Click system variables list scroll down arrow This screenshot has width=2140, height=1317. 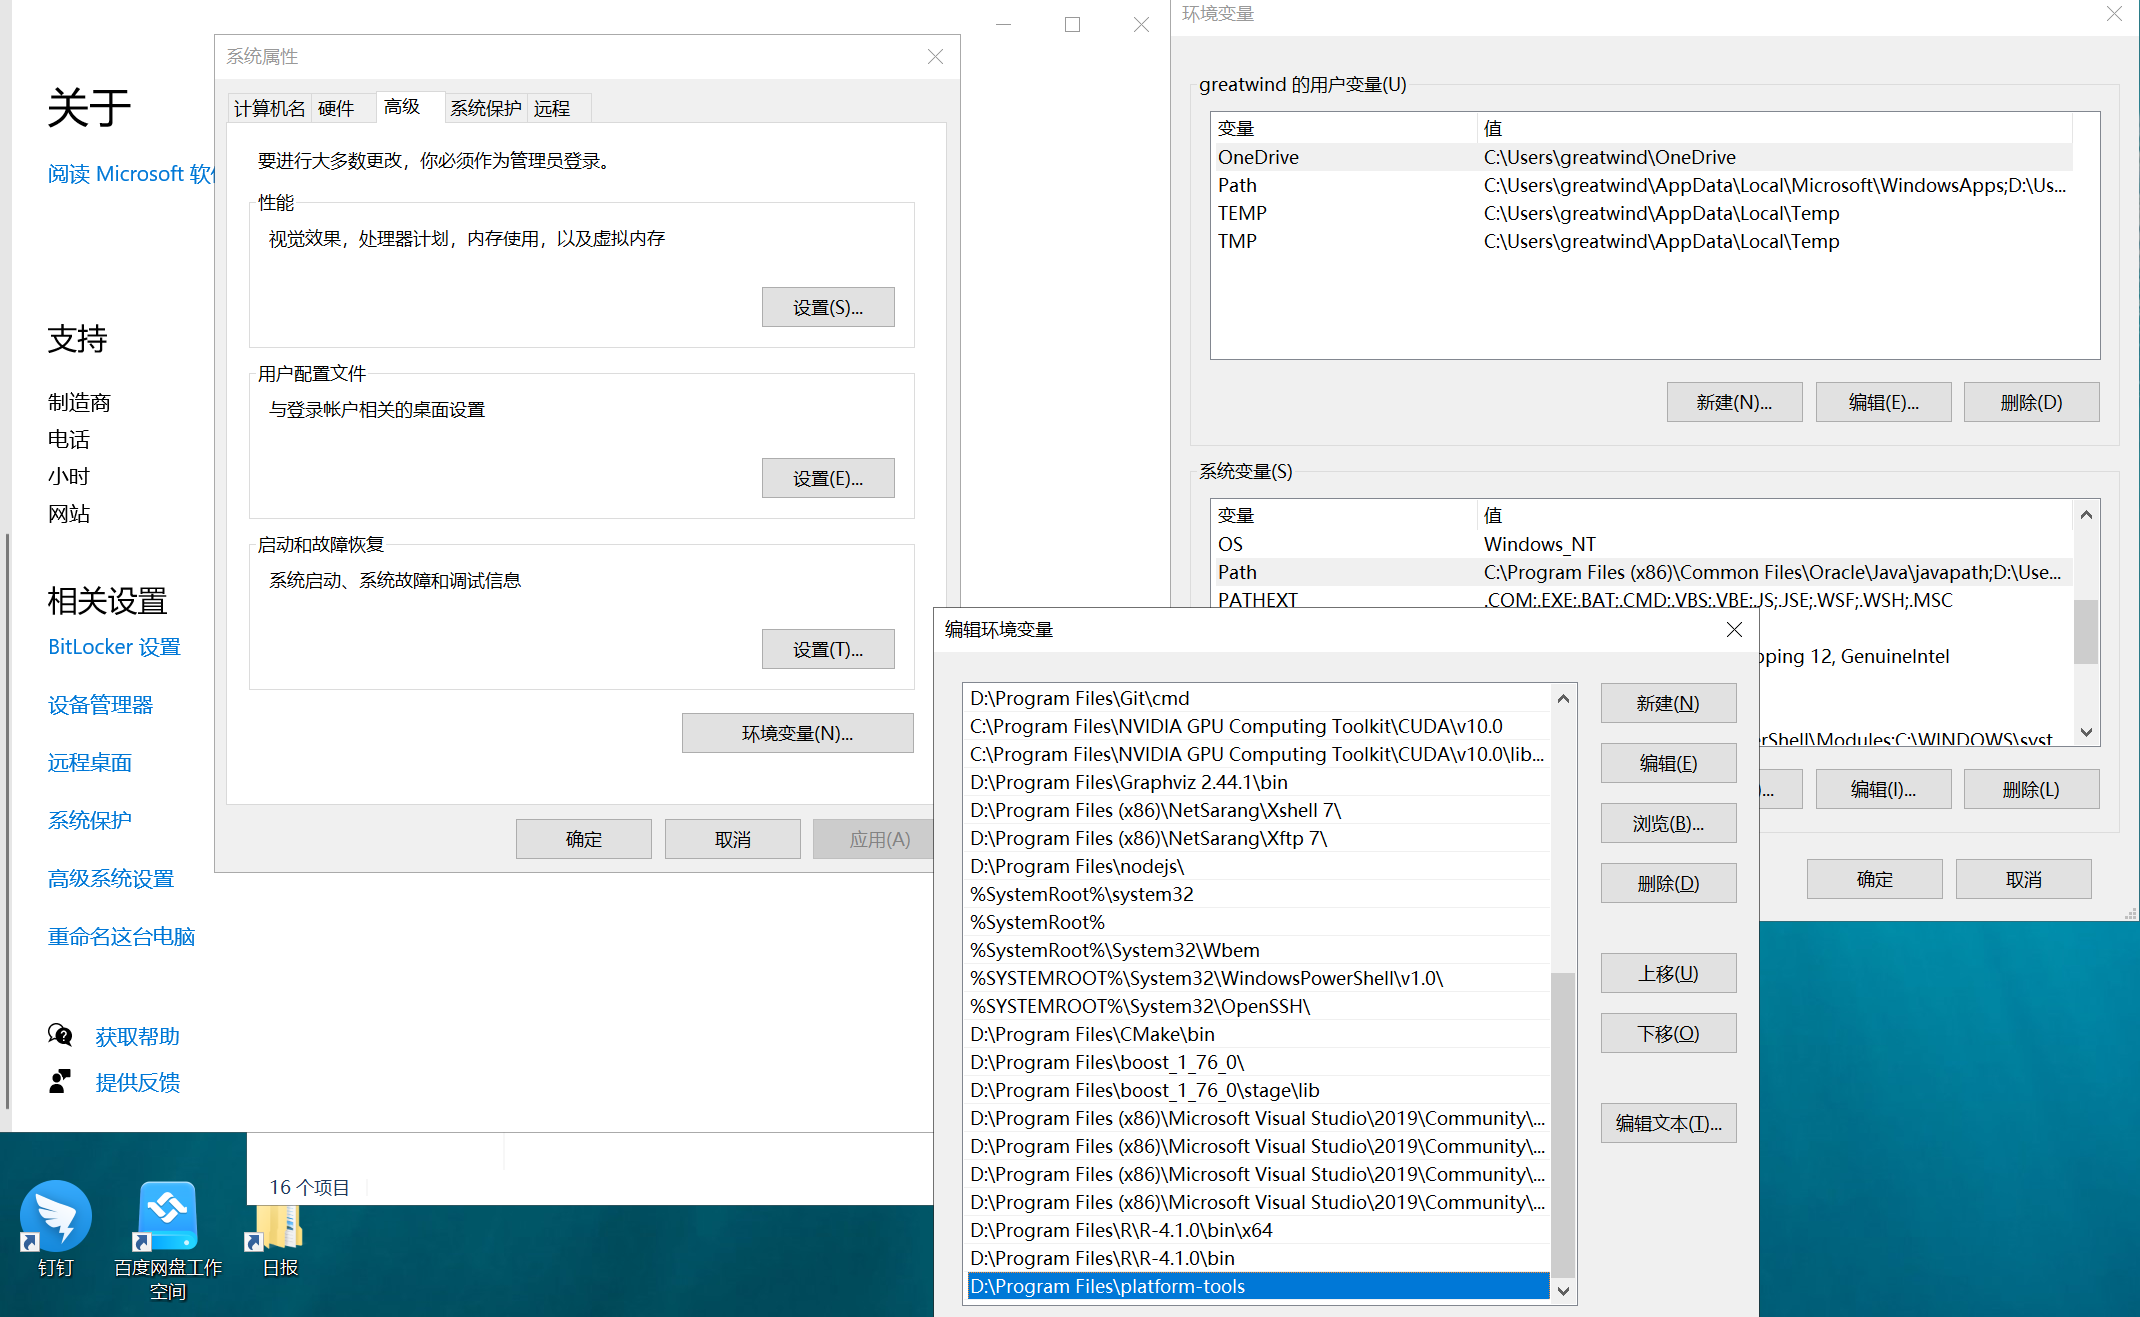click(x=2086, y=732)
